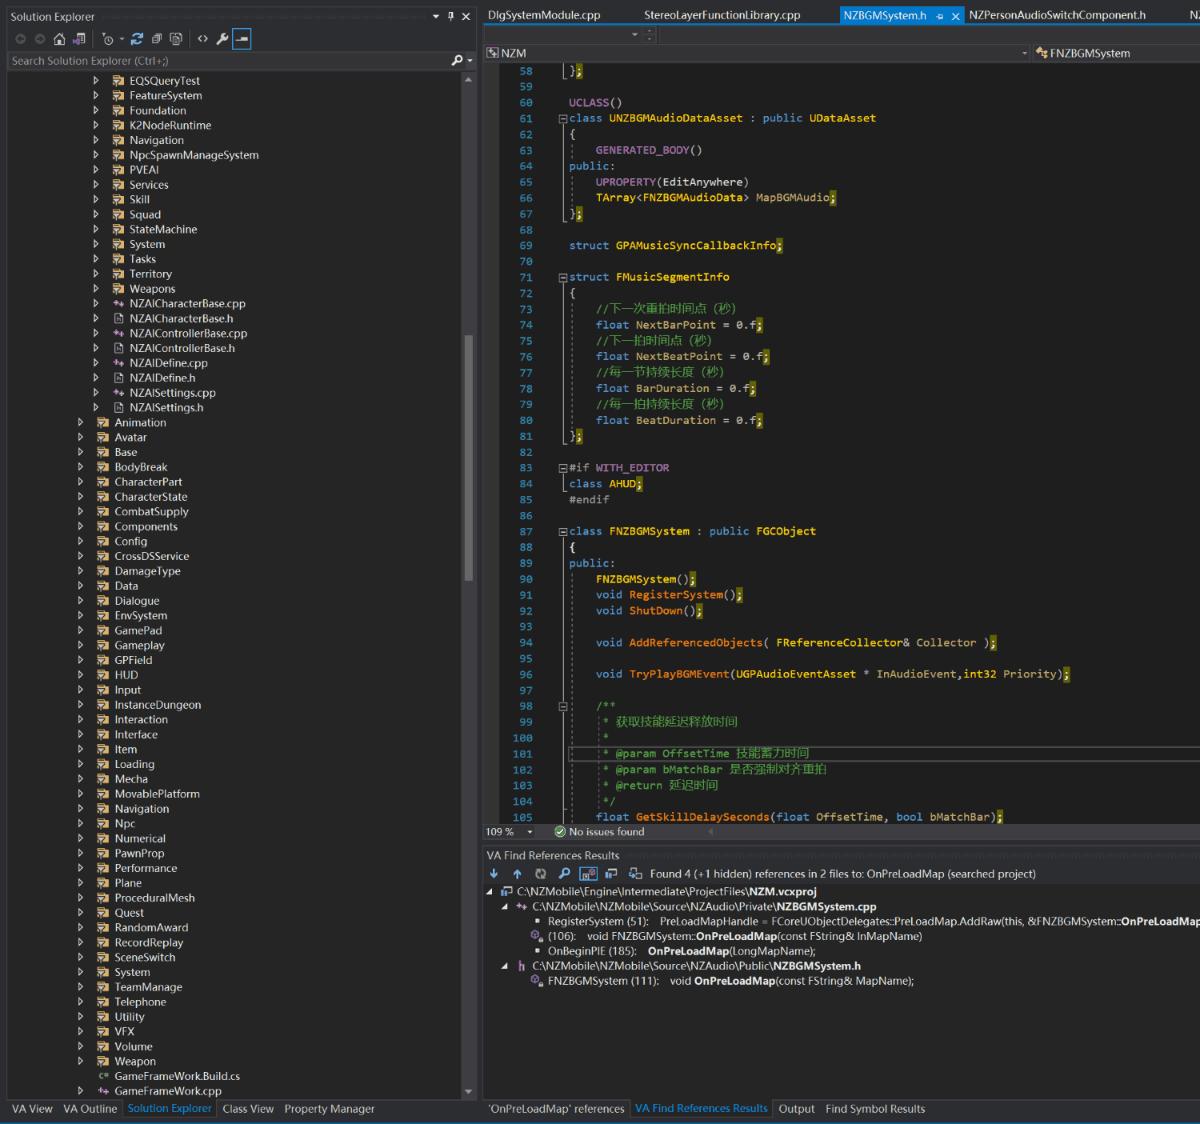1200x1124 pixels.
Task: Go to previous reference result arrow
Action: [517, 873]
